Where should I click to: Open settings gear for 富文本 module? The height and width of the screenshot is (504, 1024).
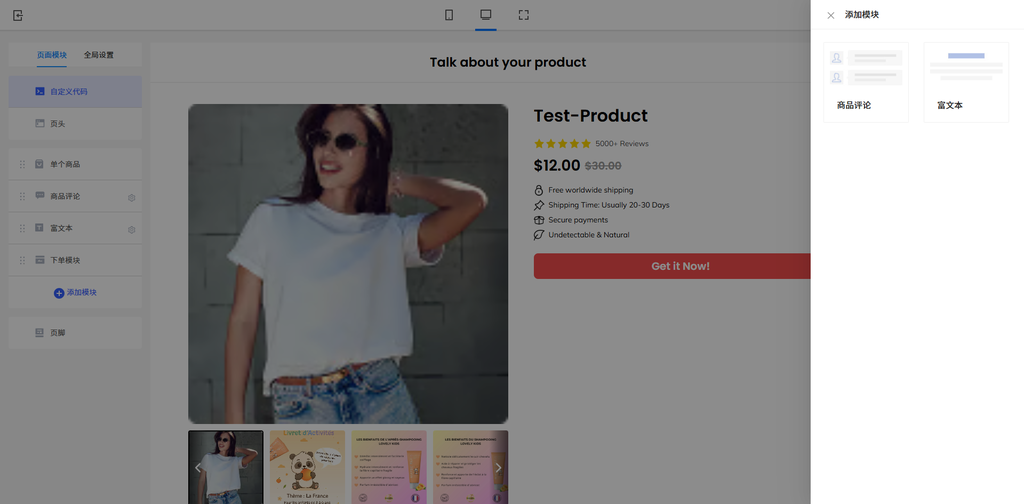point(131,229)
